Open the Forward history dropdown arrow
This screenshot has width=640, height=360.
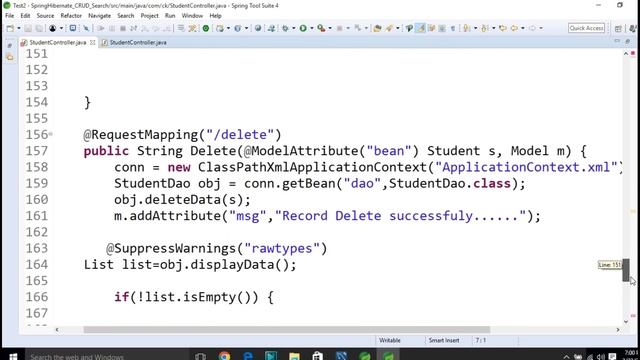(541, 28)
